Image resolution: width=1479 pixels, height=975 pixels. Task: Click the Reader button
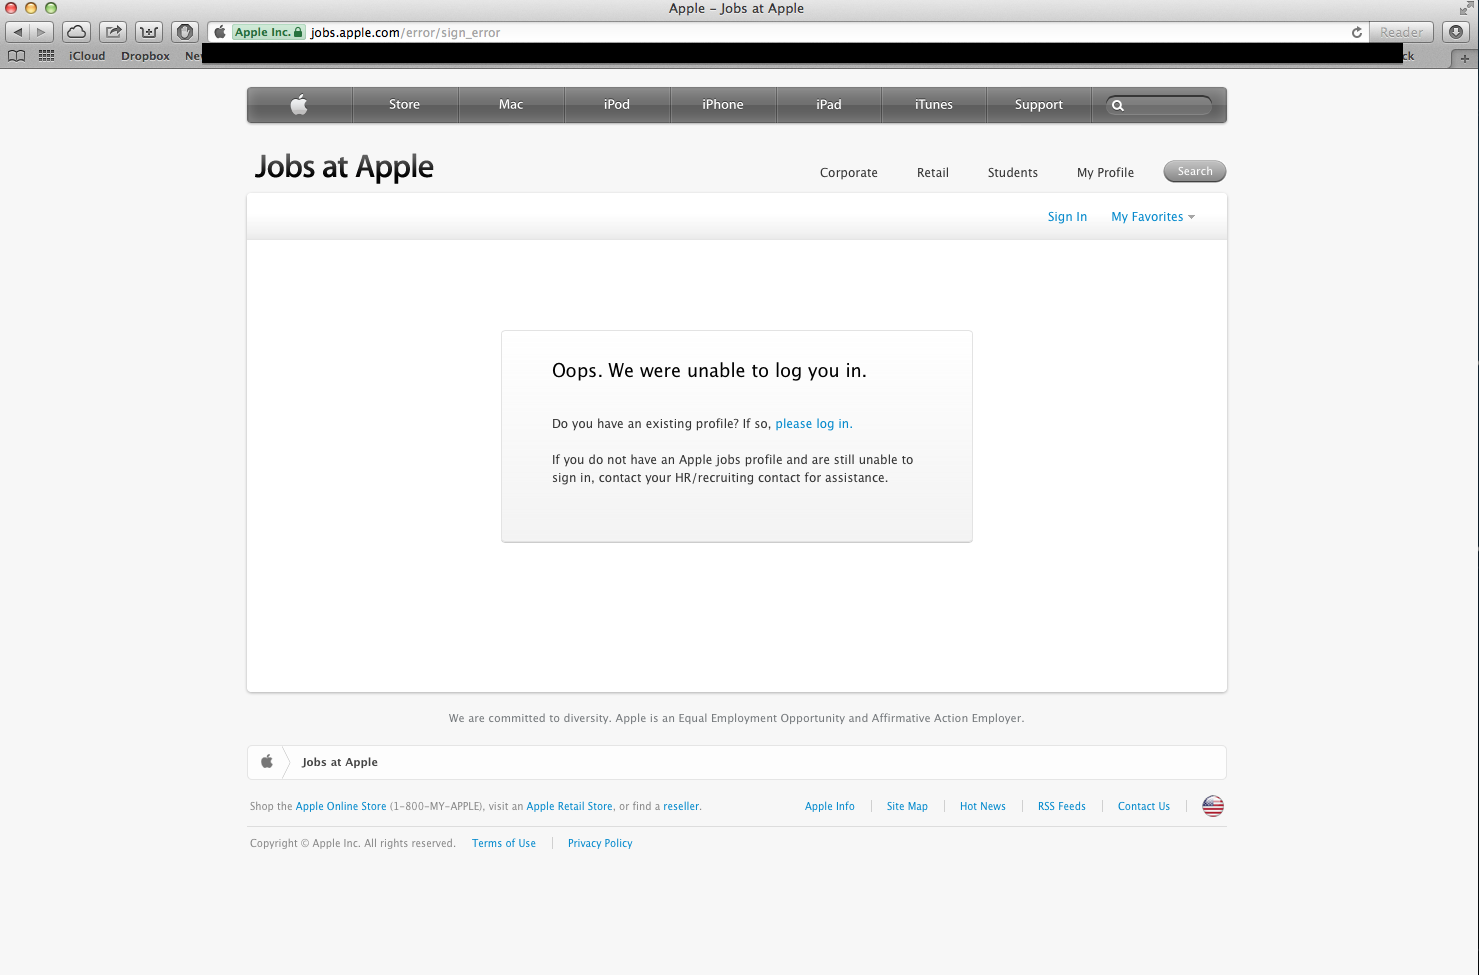[1401, 32]
